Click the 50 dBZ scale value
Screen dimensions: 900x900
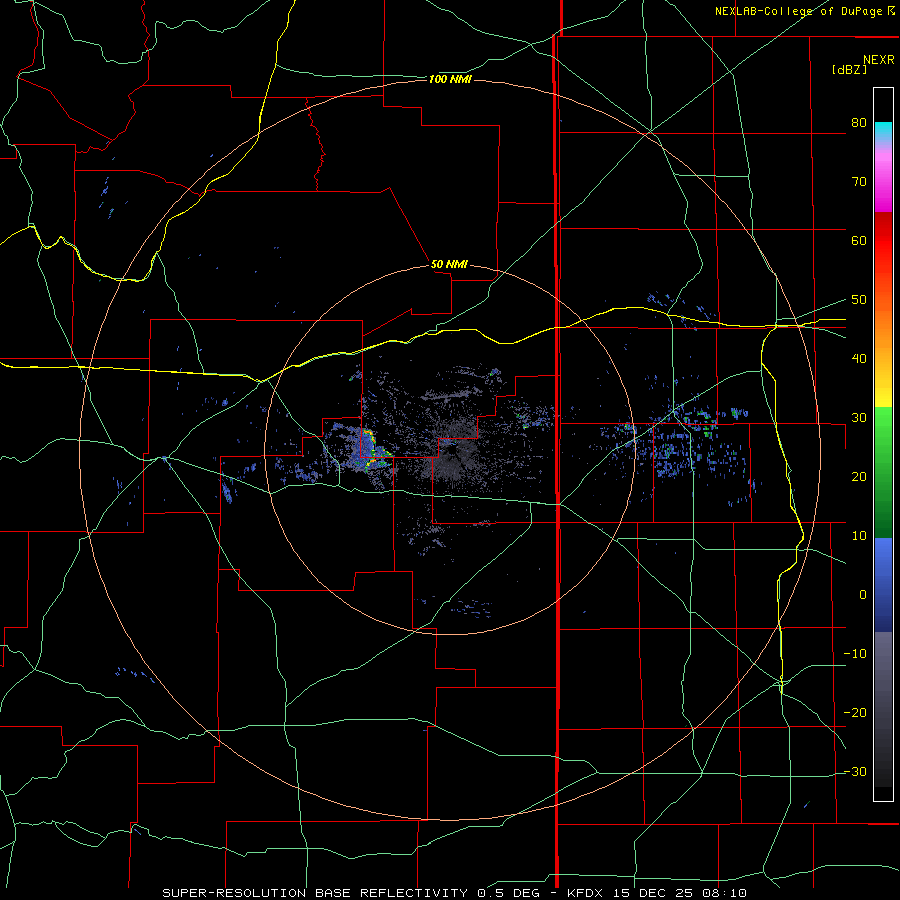click(x=859, y=300)
